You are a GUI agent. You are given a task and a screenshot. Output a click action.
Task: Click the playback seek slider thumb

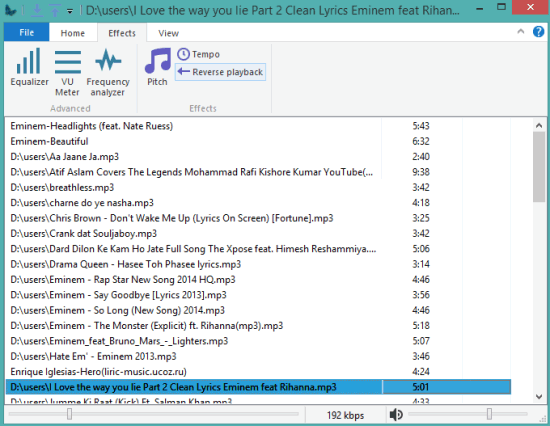tap(69, 414)
